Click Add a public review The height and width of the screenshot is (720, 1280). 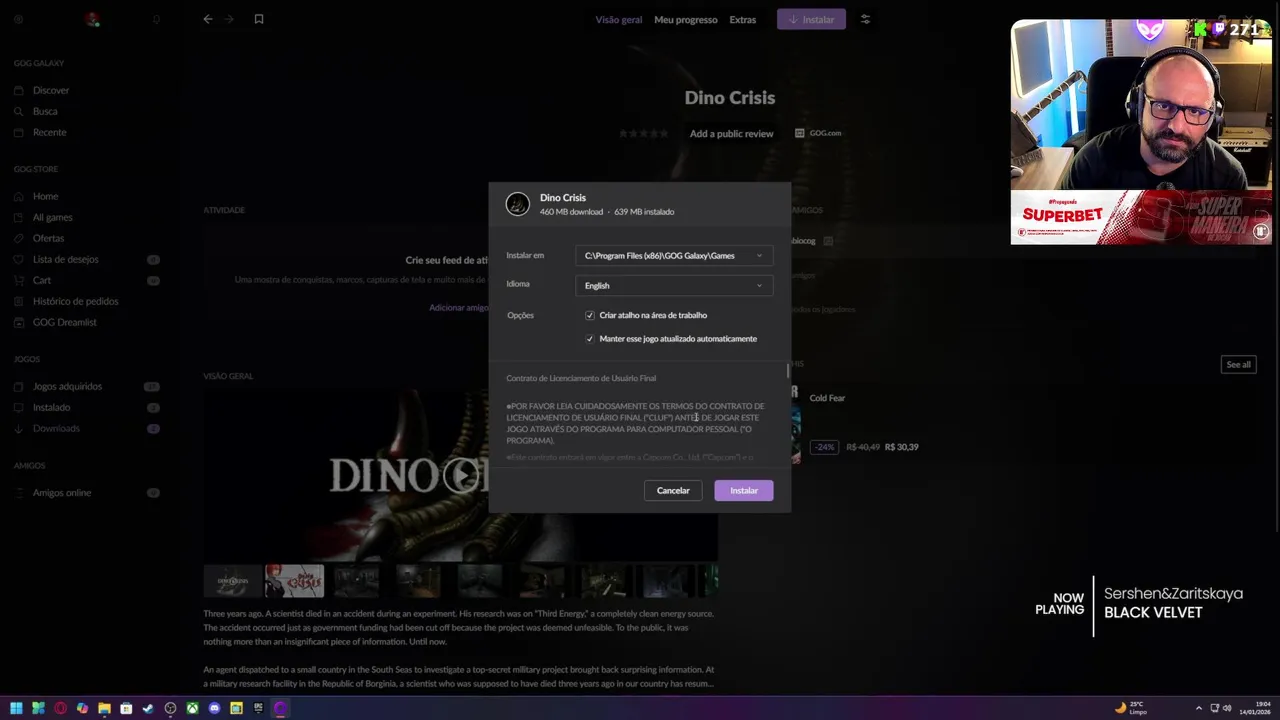coord(731,133)
